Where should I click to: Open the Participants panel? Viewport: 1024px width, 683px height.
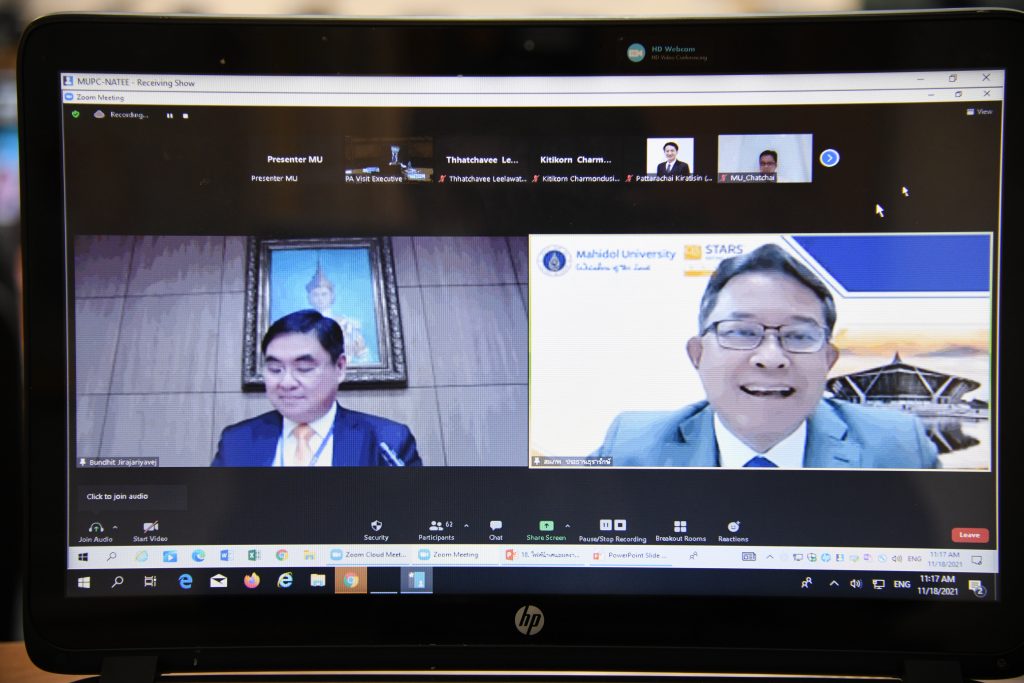click(436, 526)
